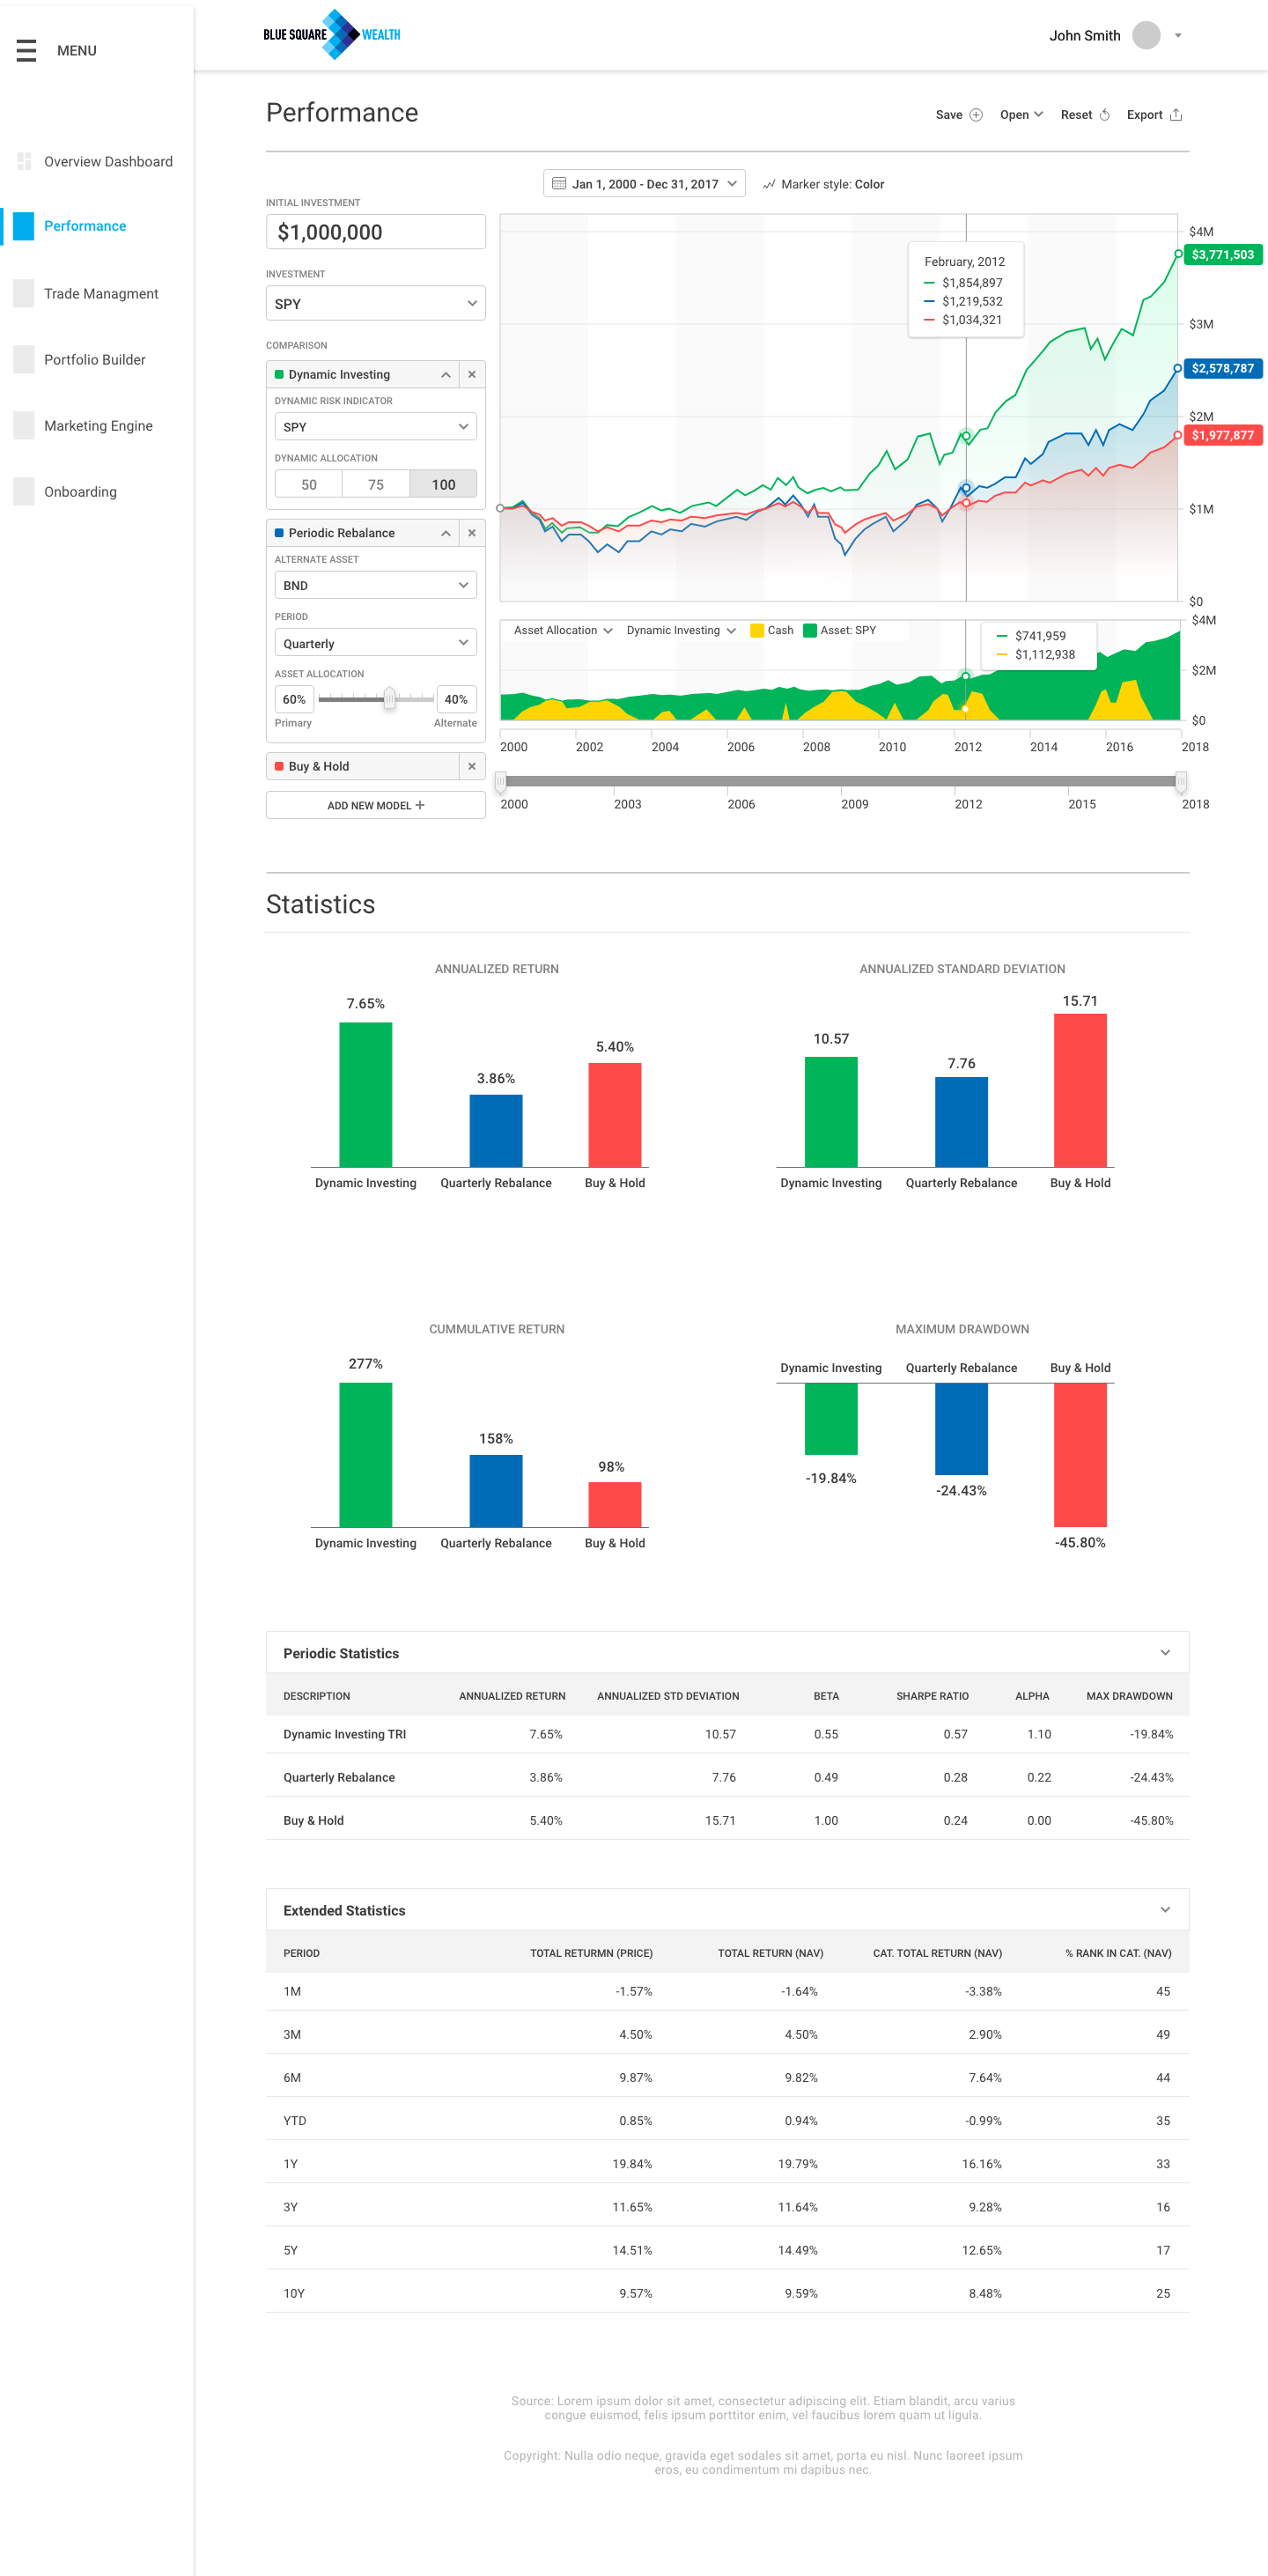Click the calendar icon in date range
The height and width of the screenshot is (2576, 1268).
pyautogui.click(x=559, y=184)
